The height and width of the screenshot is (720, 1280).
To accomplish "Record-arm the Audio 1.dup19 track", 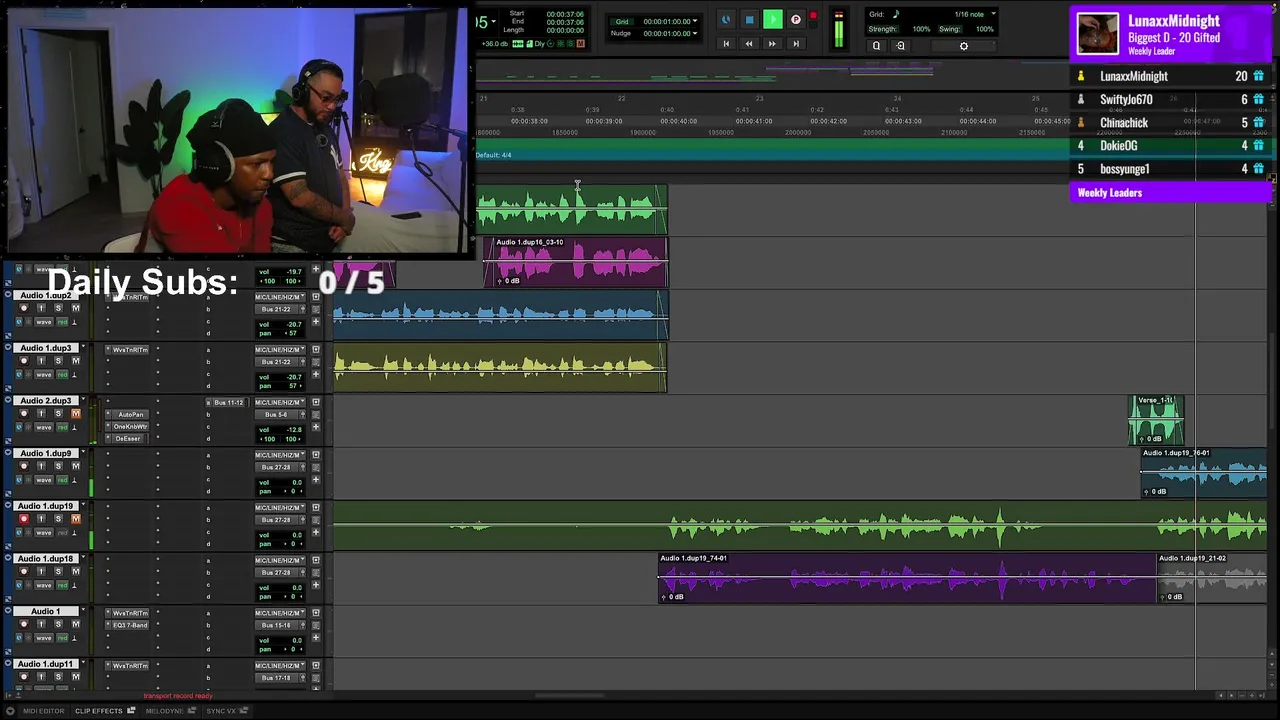I will (x=24, y=519).
